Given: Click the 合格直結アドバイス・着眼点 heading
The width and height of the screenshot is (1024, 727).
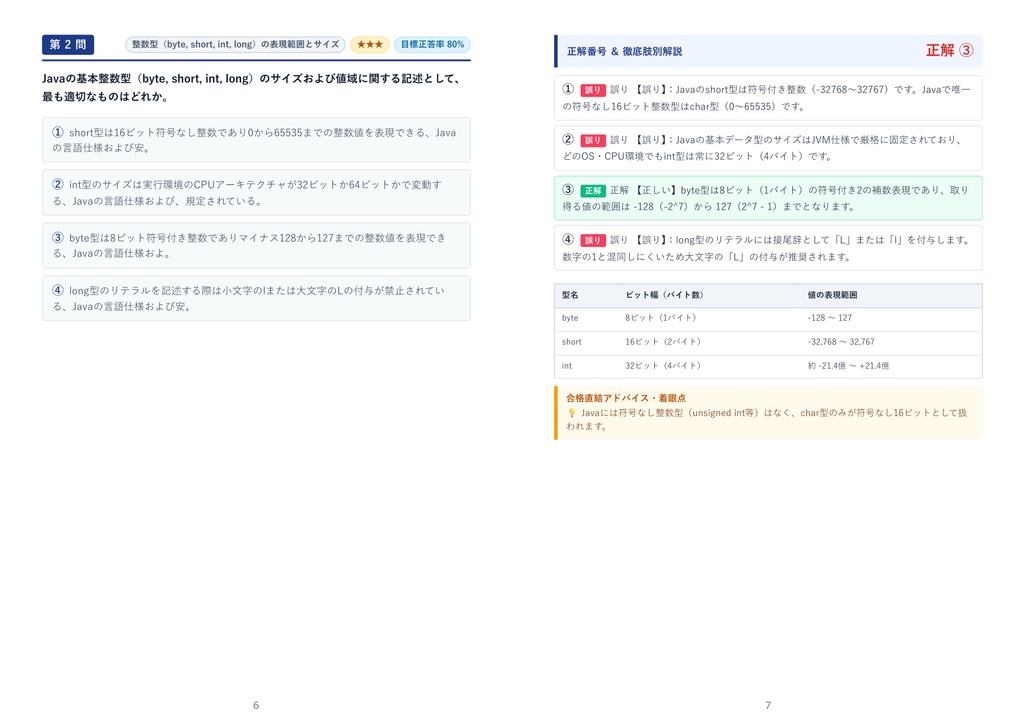Looking at the screenshot, I should 626,398.
